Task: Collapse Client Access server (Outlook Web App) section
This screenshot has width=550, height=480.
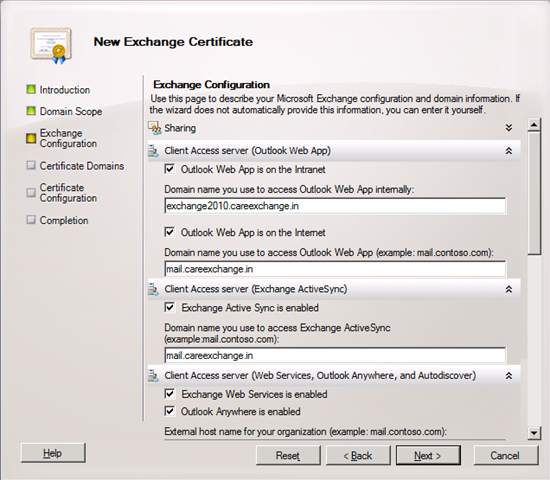Action: tap(509, 151)
